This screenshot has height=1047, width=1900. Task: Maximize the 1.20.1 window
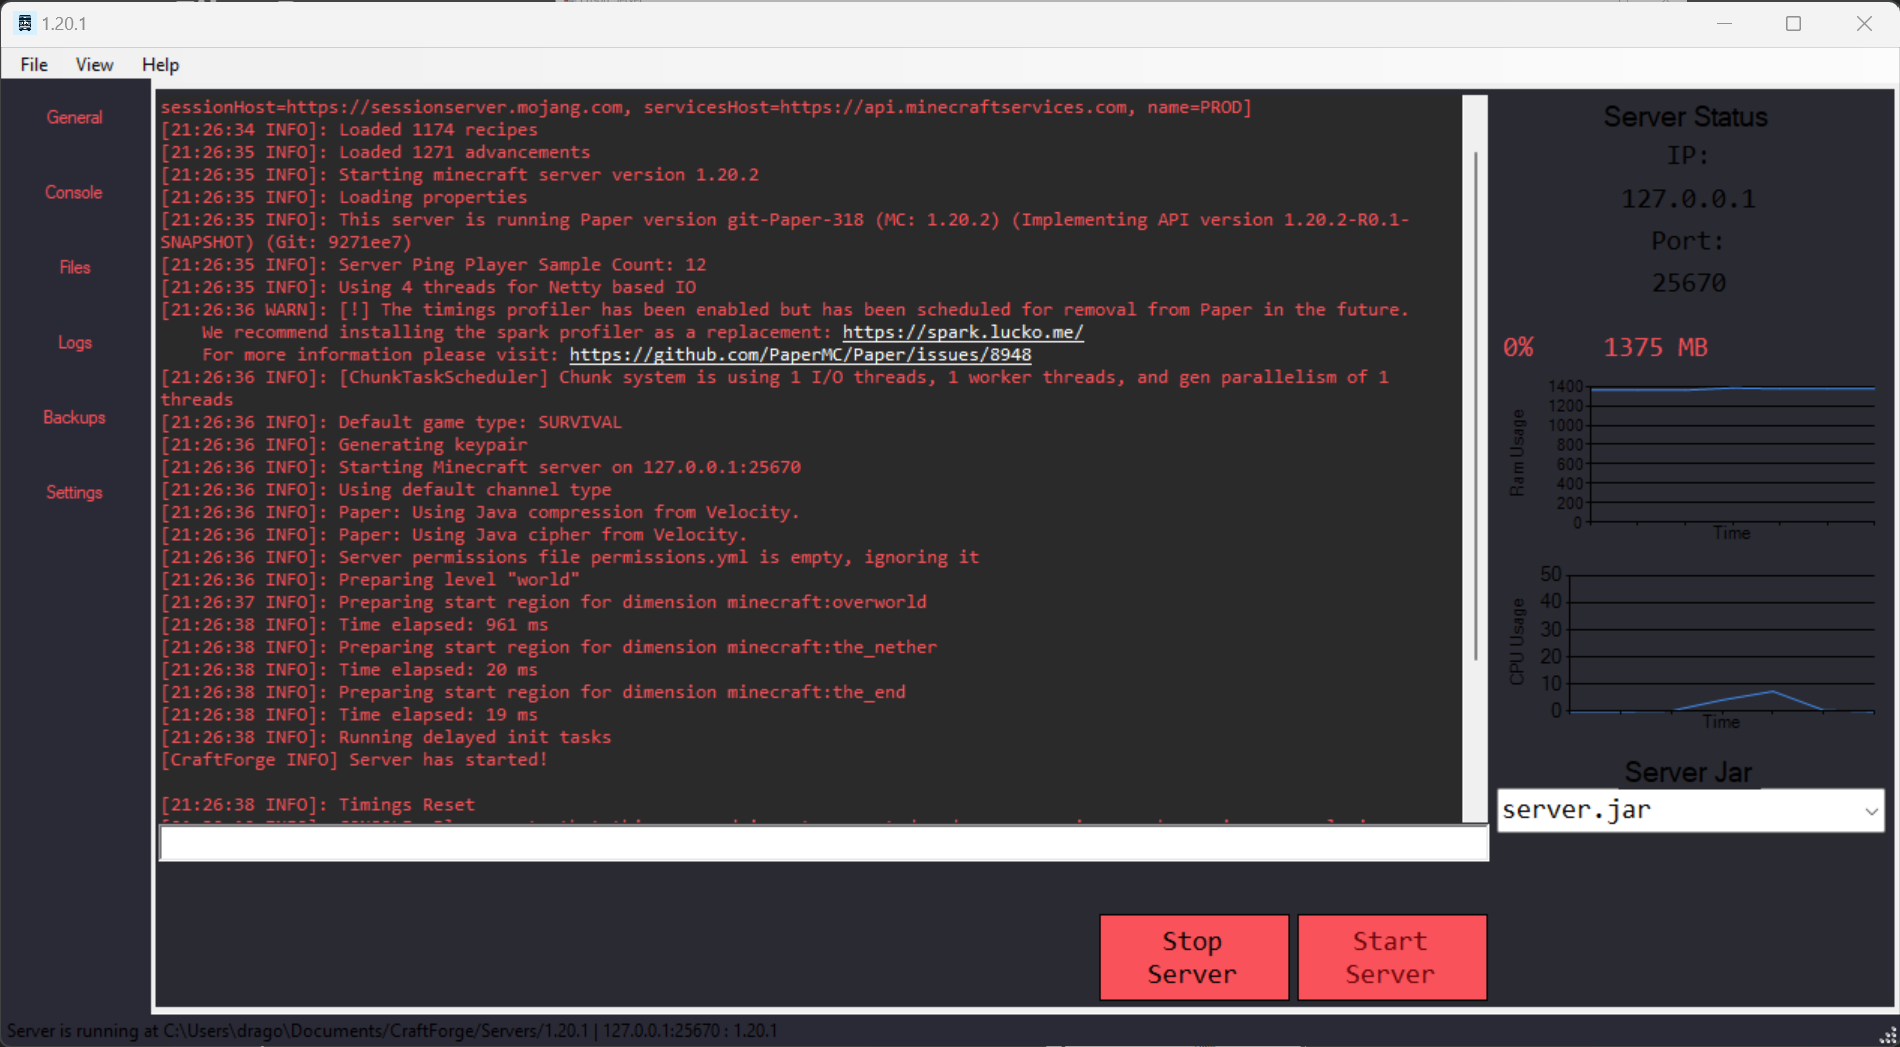(x=1793, y=23)
